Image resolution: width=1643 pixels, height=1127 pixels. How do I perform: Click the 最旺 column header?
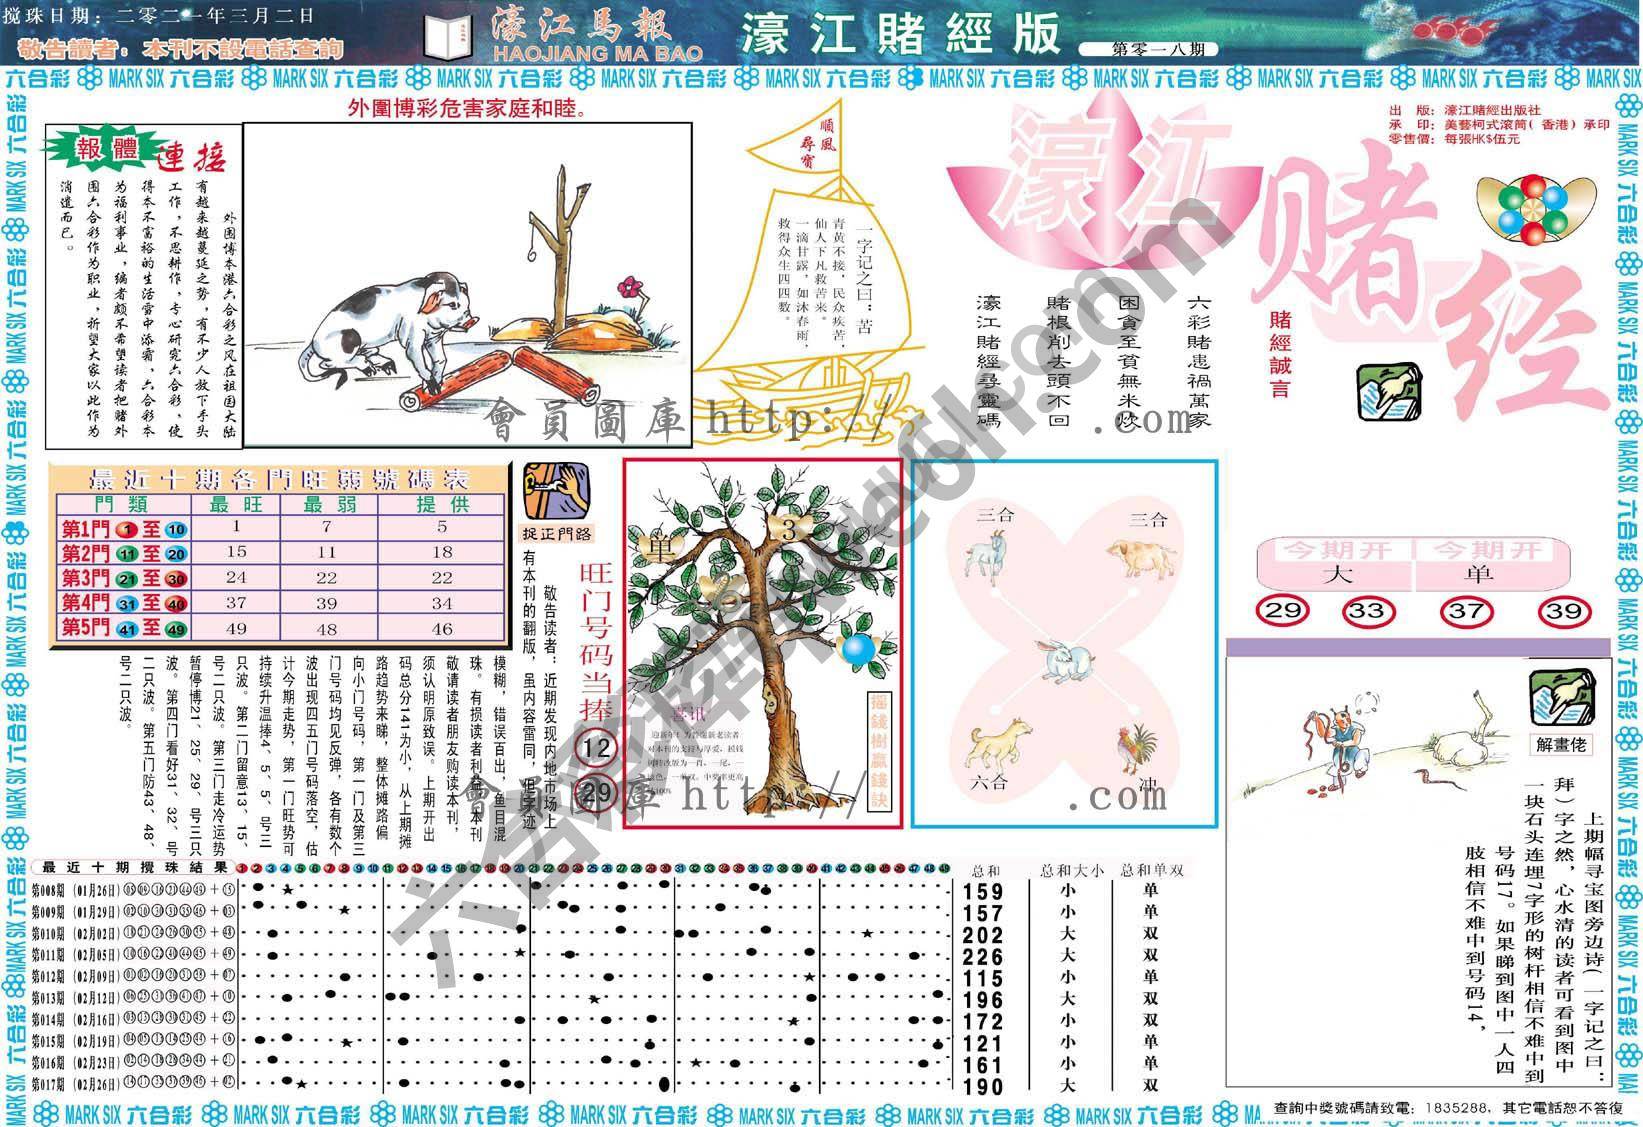click(x=238, y=505)
